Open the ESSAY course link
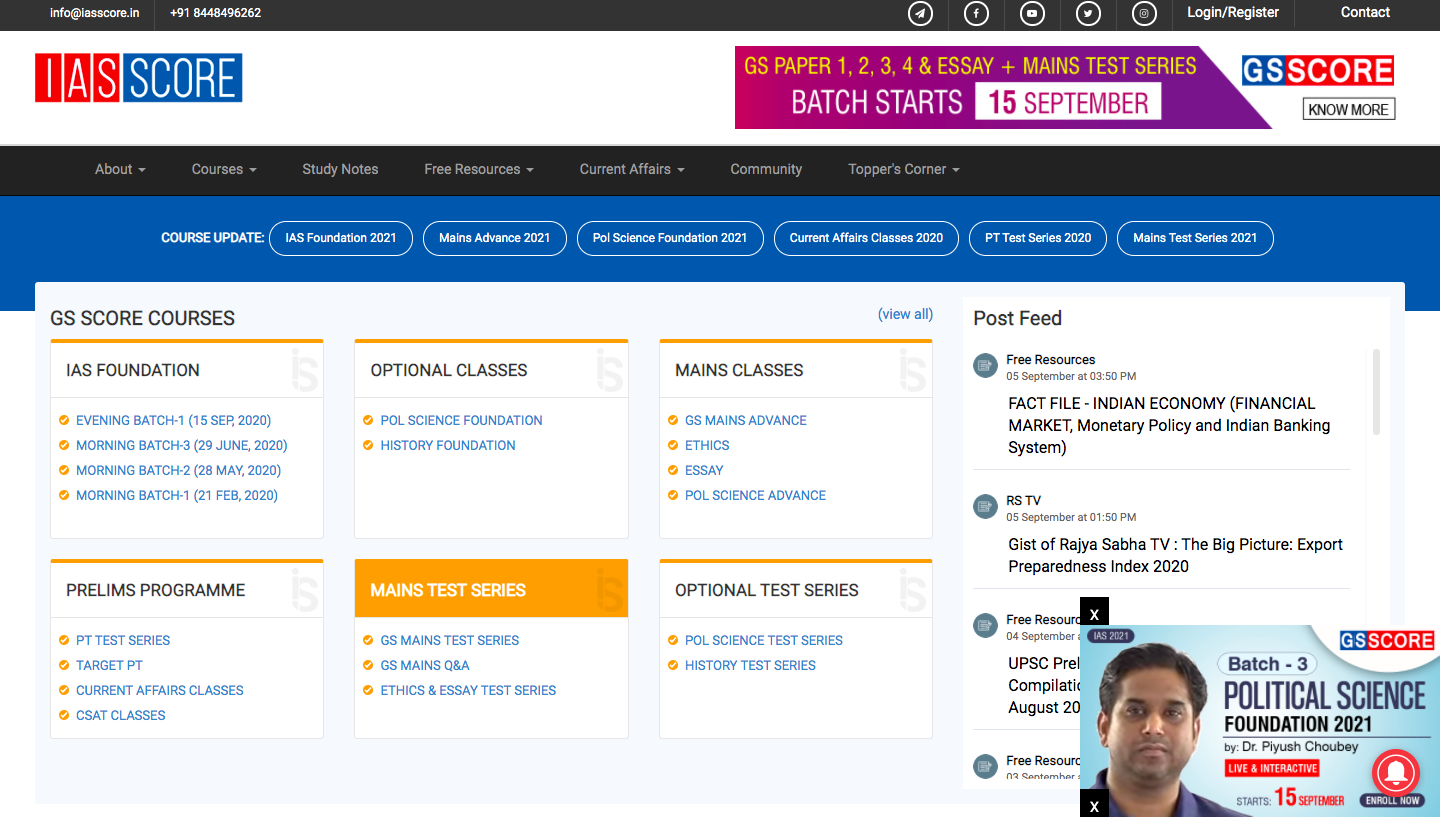Image resolution: width=1440 pixels, height=817 pixels. [704, 470]
